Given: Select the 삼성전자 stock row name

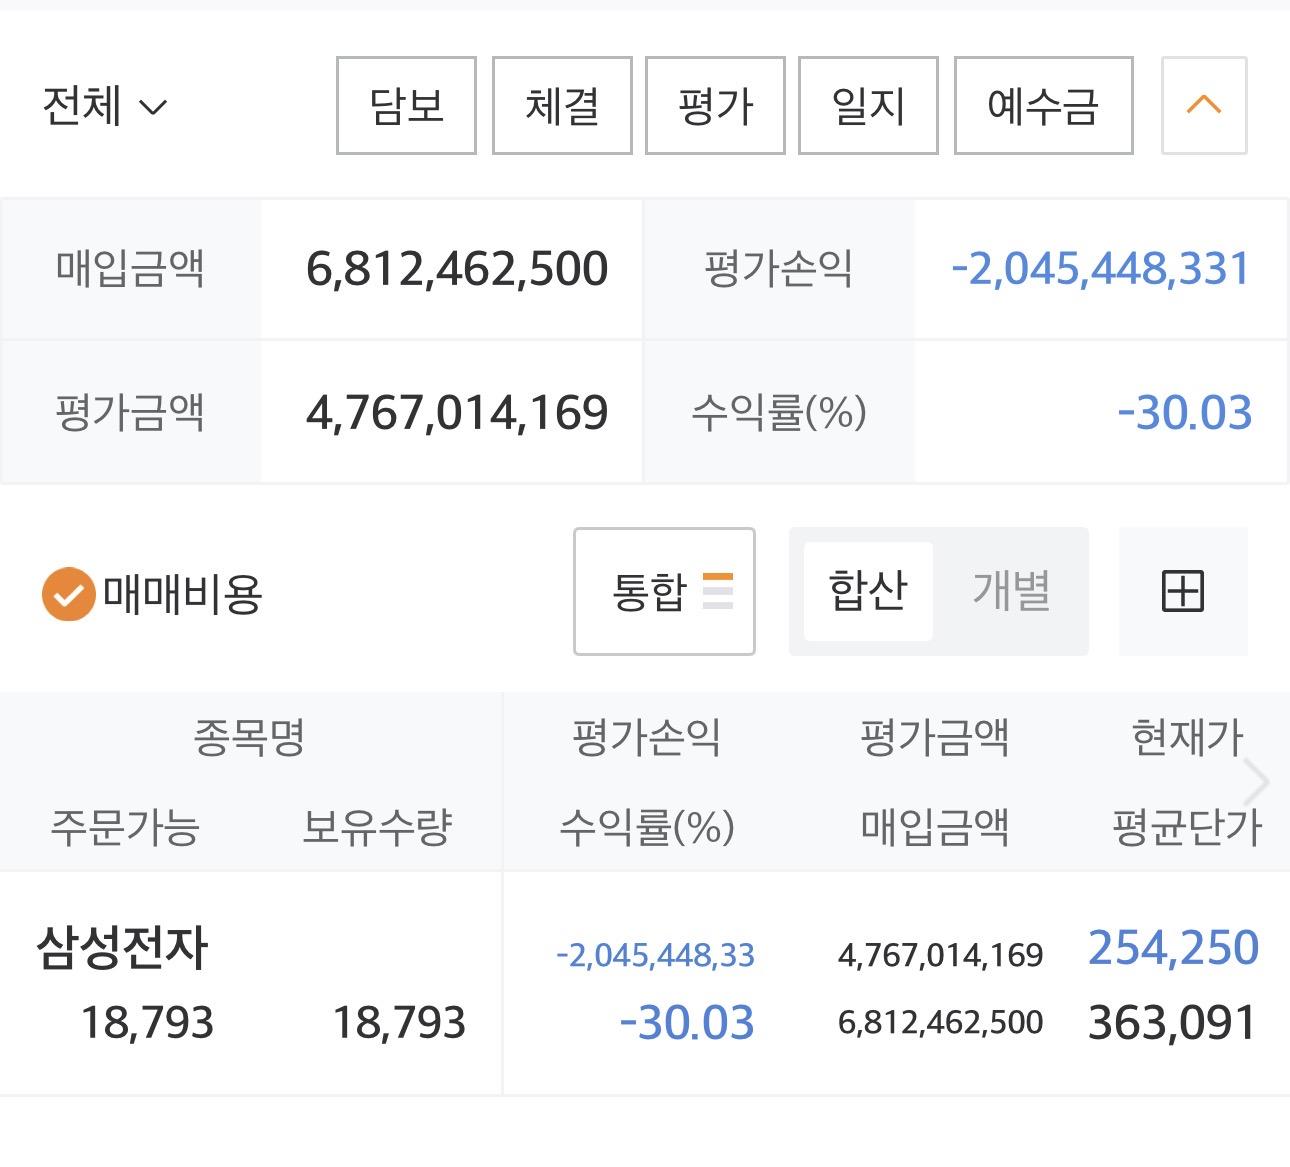Looking at the screenshot, I should point(122,947).
